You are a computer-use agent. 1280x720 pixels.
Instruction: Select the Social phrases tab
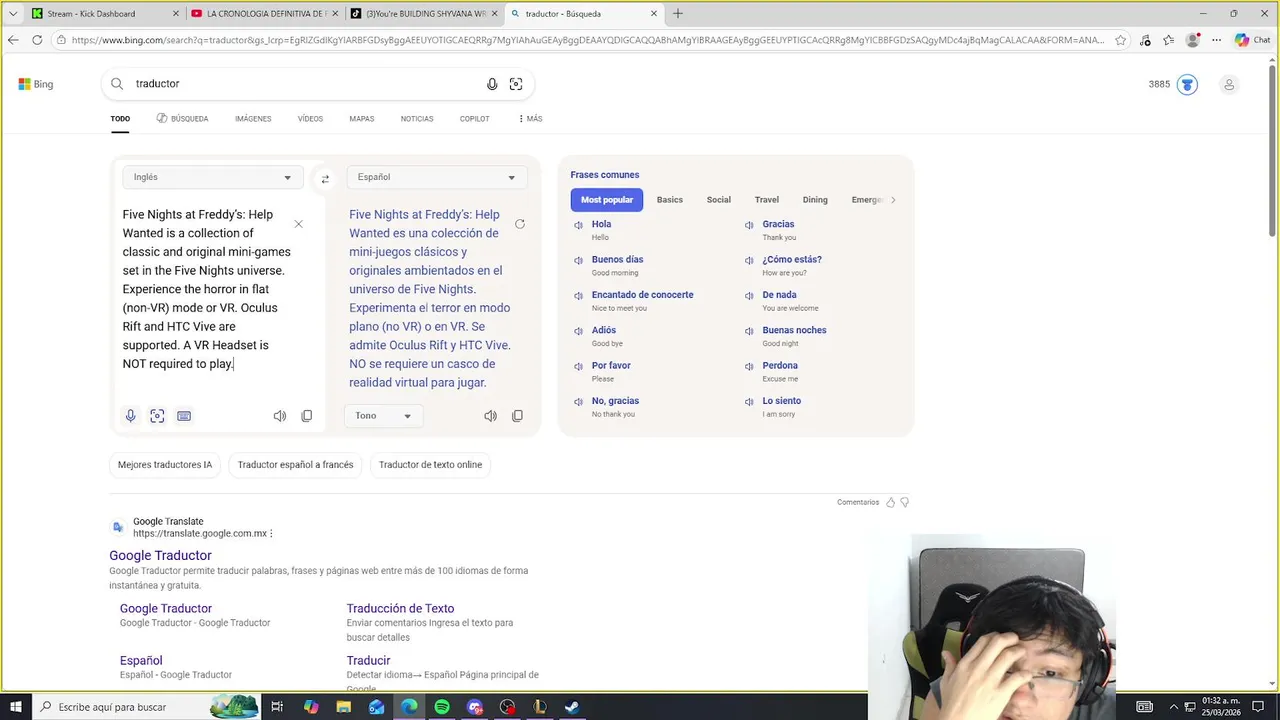pos(719,200)
